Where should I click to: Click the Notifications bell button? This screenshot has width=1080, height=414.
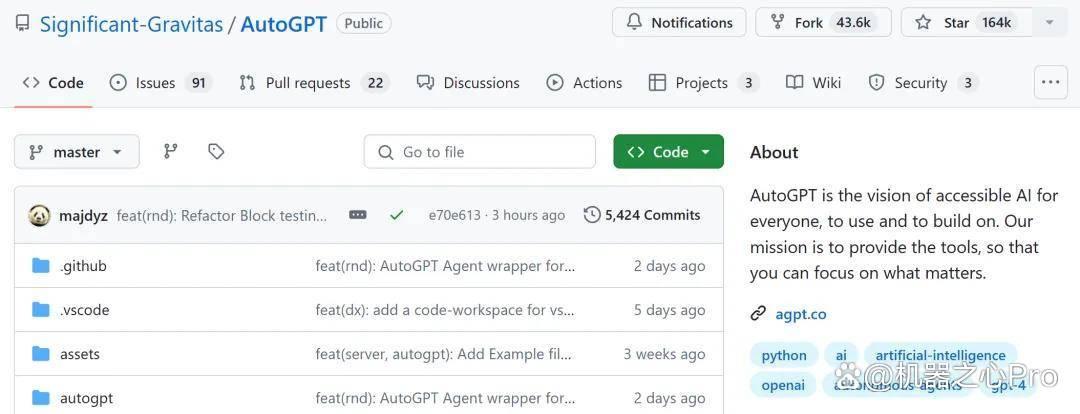[678, 23]
